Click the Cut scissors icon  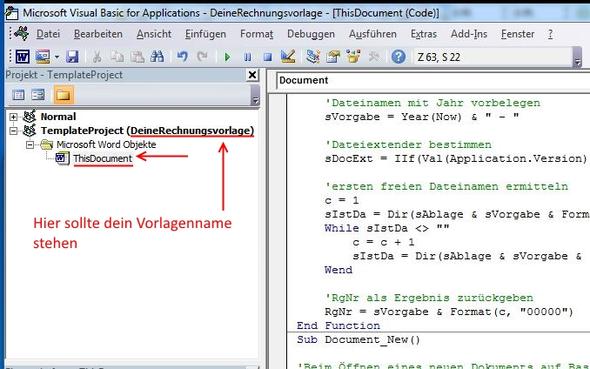(97, 57)
